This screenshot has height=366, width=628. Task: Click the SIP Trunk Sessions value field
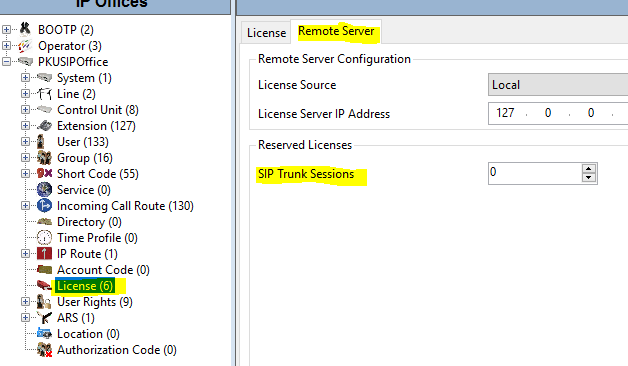coord(535,173)
